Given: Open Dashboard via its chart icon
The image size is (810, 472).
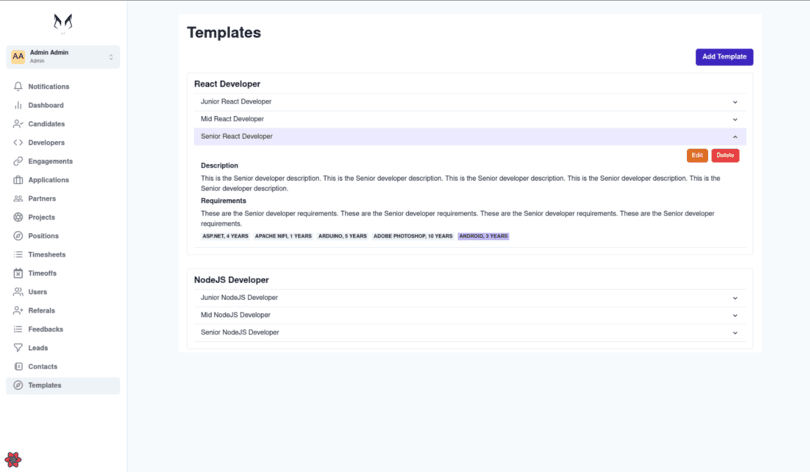Looking at the screenshot, I should point(18,105).
